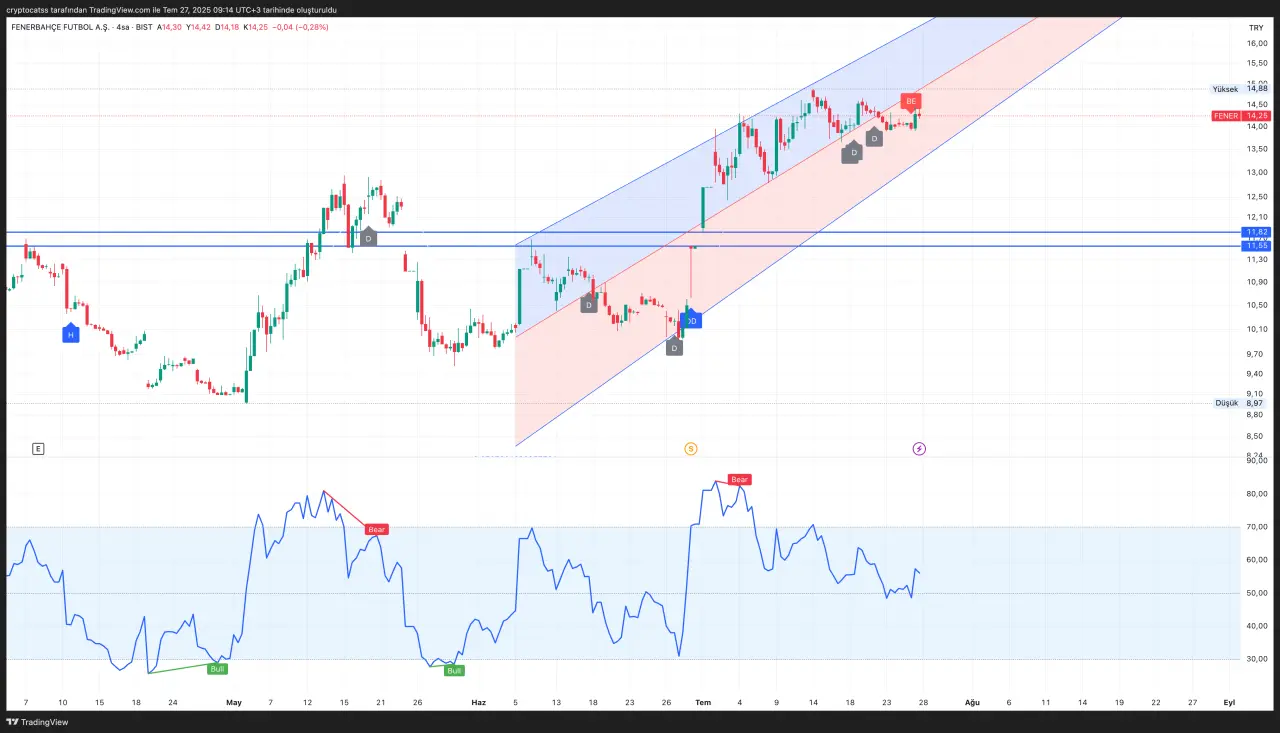Click the Düşük 8,97 low price label
Screen dimensions: 1280x733
coord(1240,403)
